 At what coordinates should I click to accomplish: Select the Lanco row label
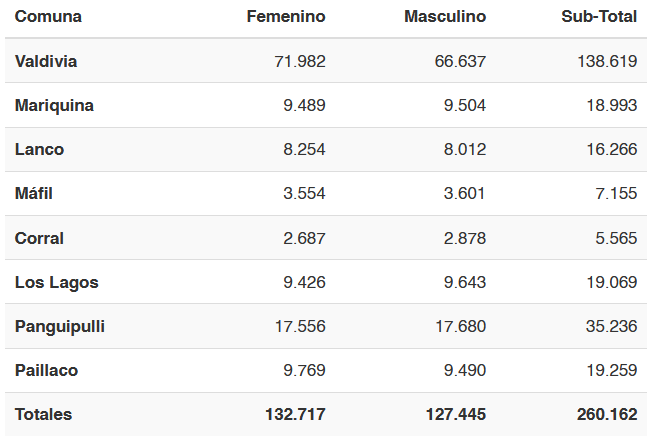39,149
